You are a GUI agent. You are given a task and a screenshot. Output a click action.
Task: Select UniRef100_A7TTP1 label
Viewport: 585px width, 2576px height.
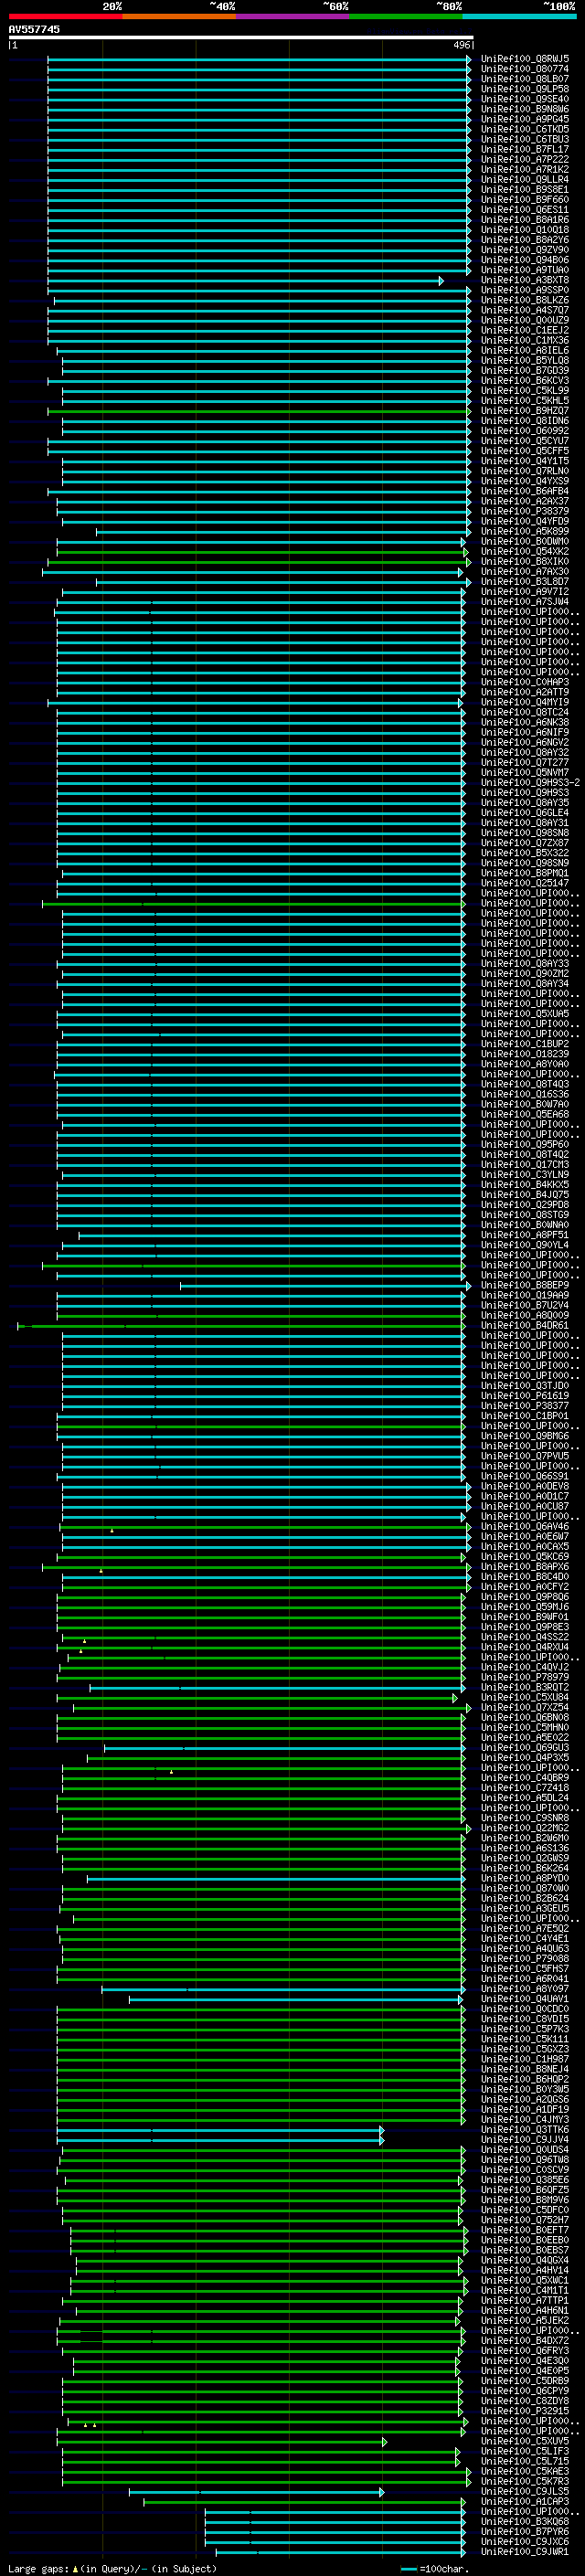click(x=524, y=2300)
